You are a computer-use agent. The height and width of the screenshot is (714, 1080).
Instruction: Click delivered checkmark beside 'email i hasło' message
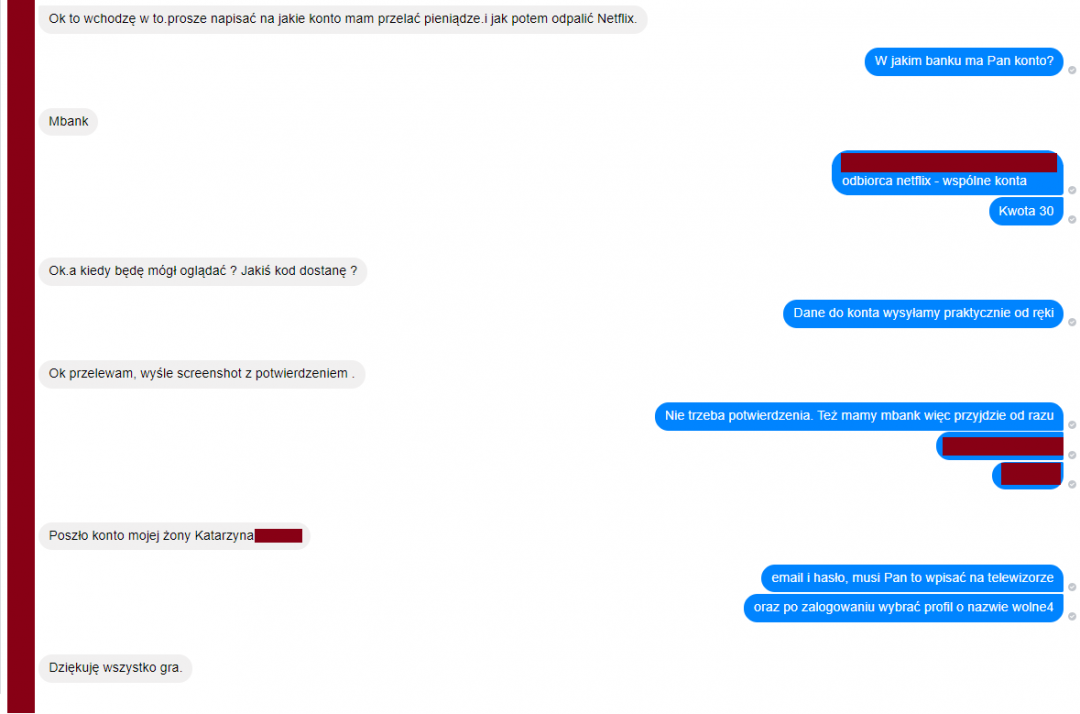tap(1072, 587)
